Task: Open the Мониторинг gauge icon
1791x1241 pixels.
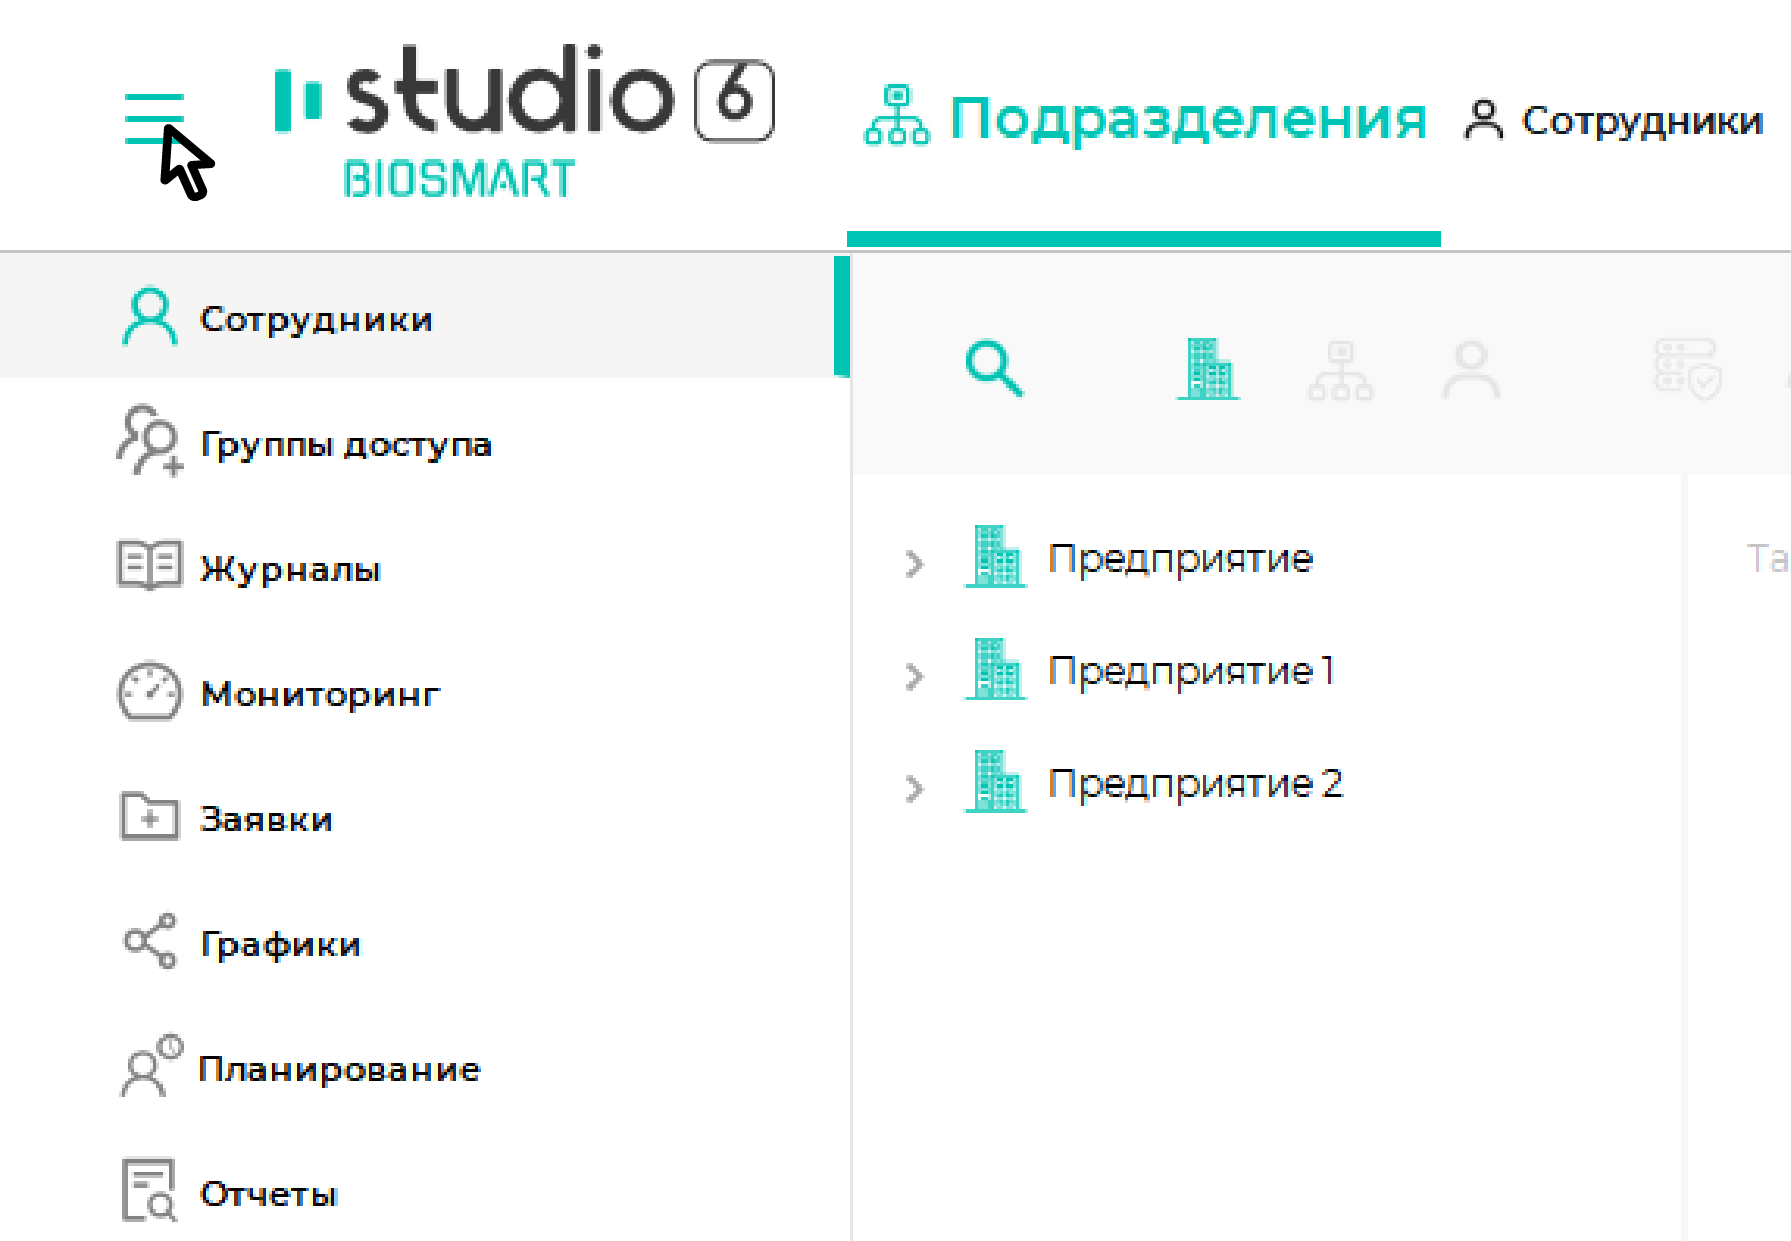Action: [x=150, y=691]
